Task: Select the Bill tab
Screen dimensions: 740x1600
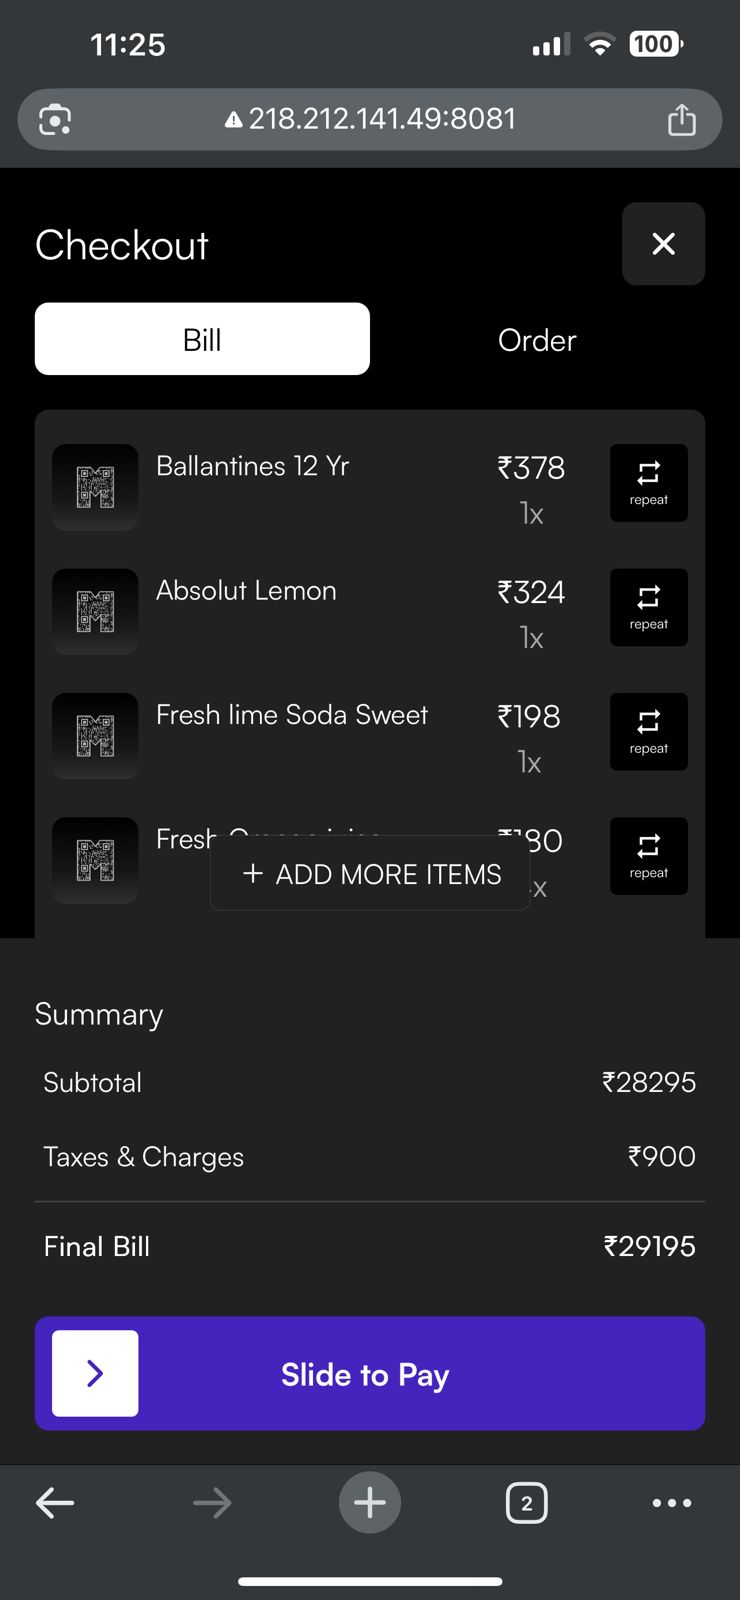Action: 202,339
